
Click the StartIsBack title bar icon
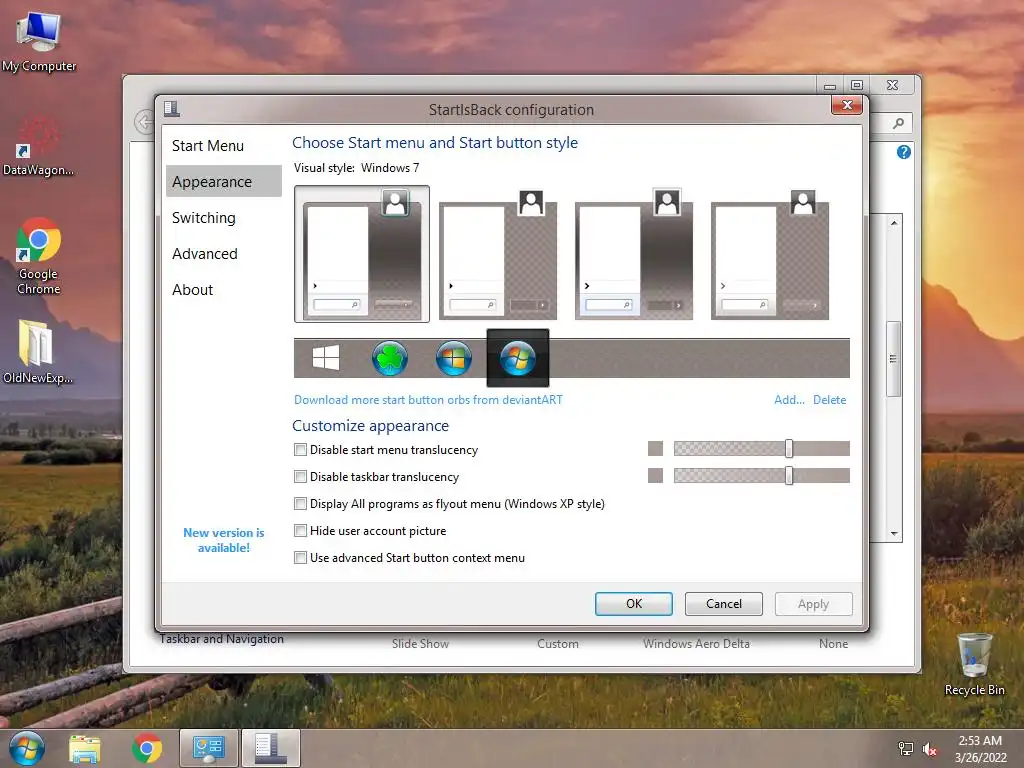click(x=172, y=108)
